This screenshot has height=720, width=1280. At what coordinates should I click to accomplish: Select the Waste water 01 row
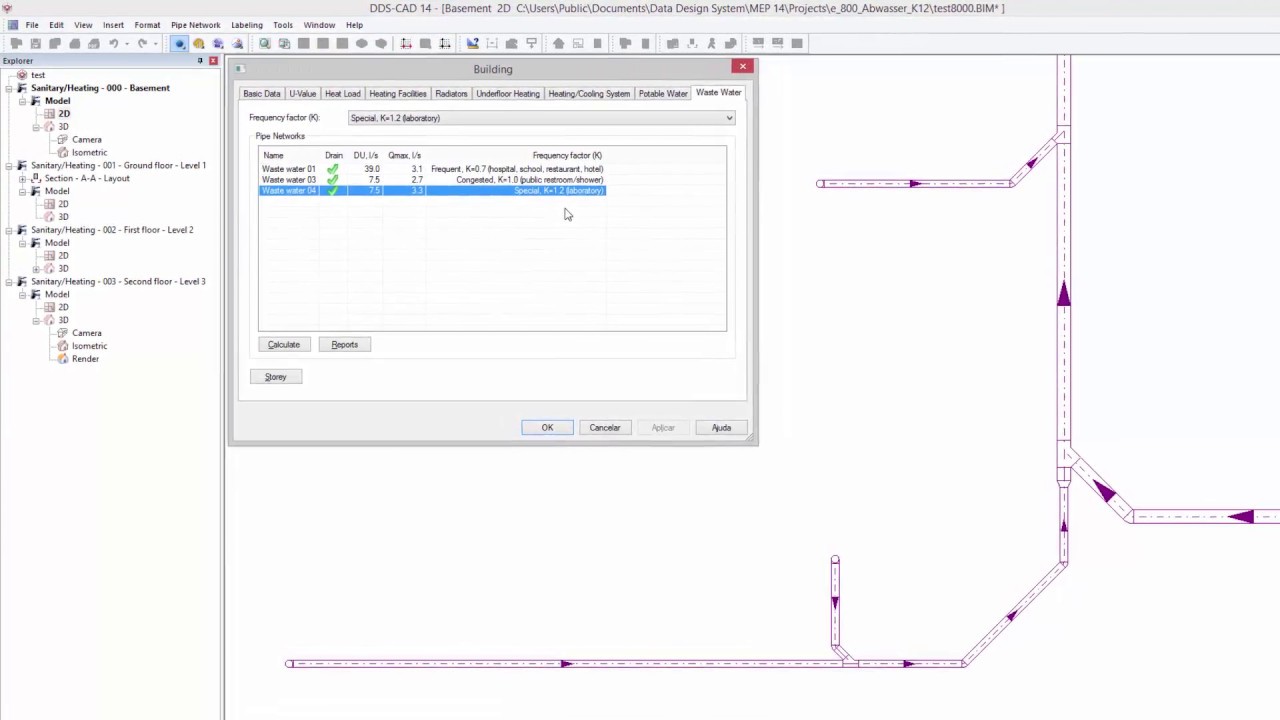pos(432,169)
